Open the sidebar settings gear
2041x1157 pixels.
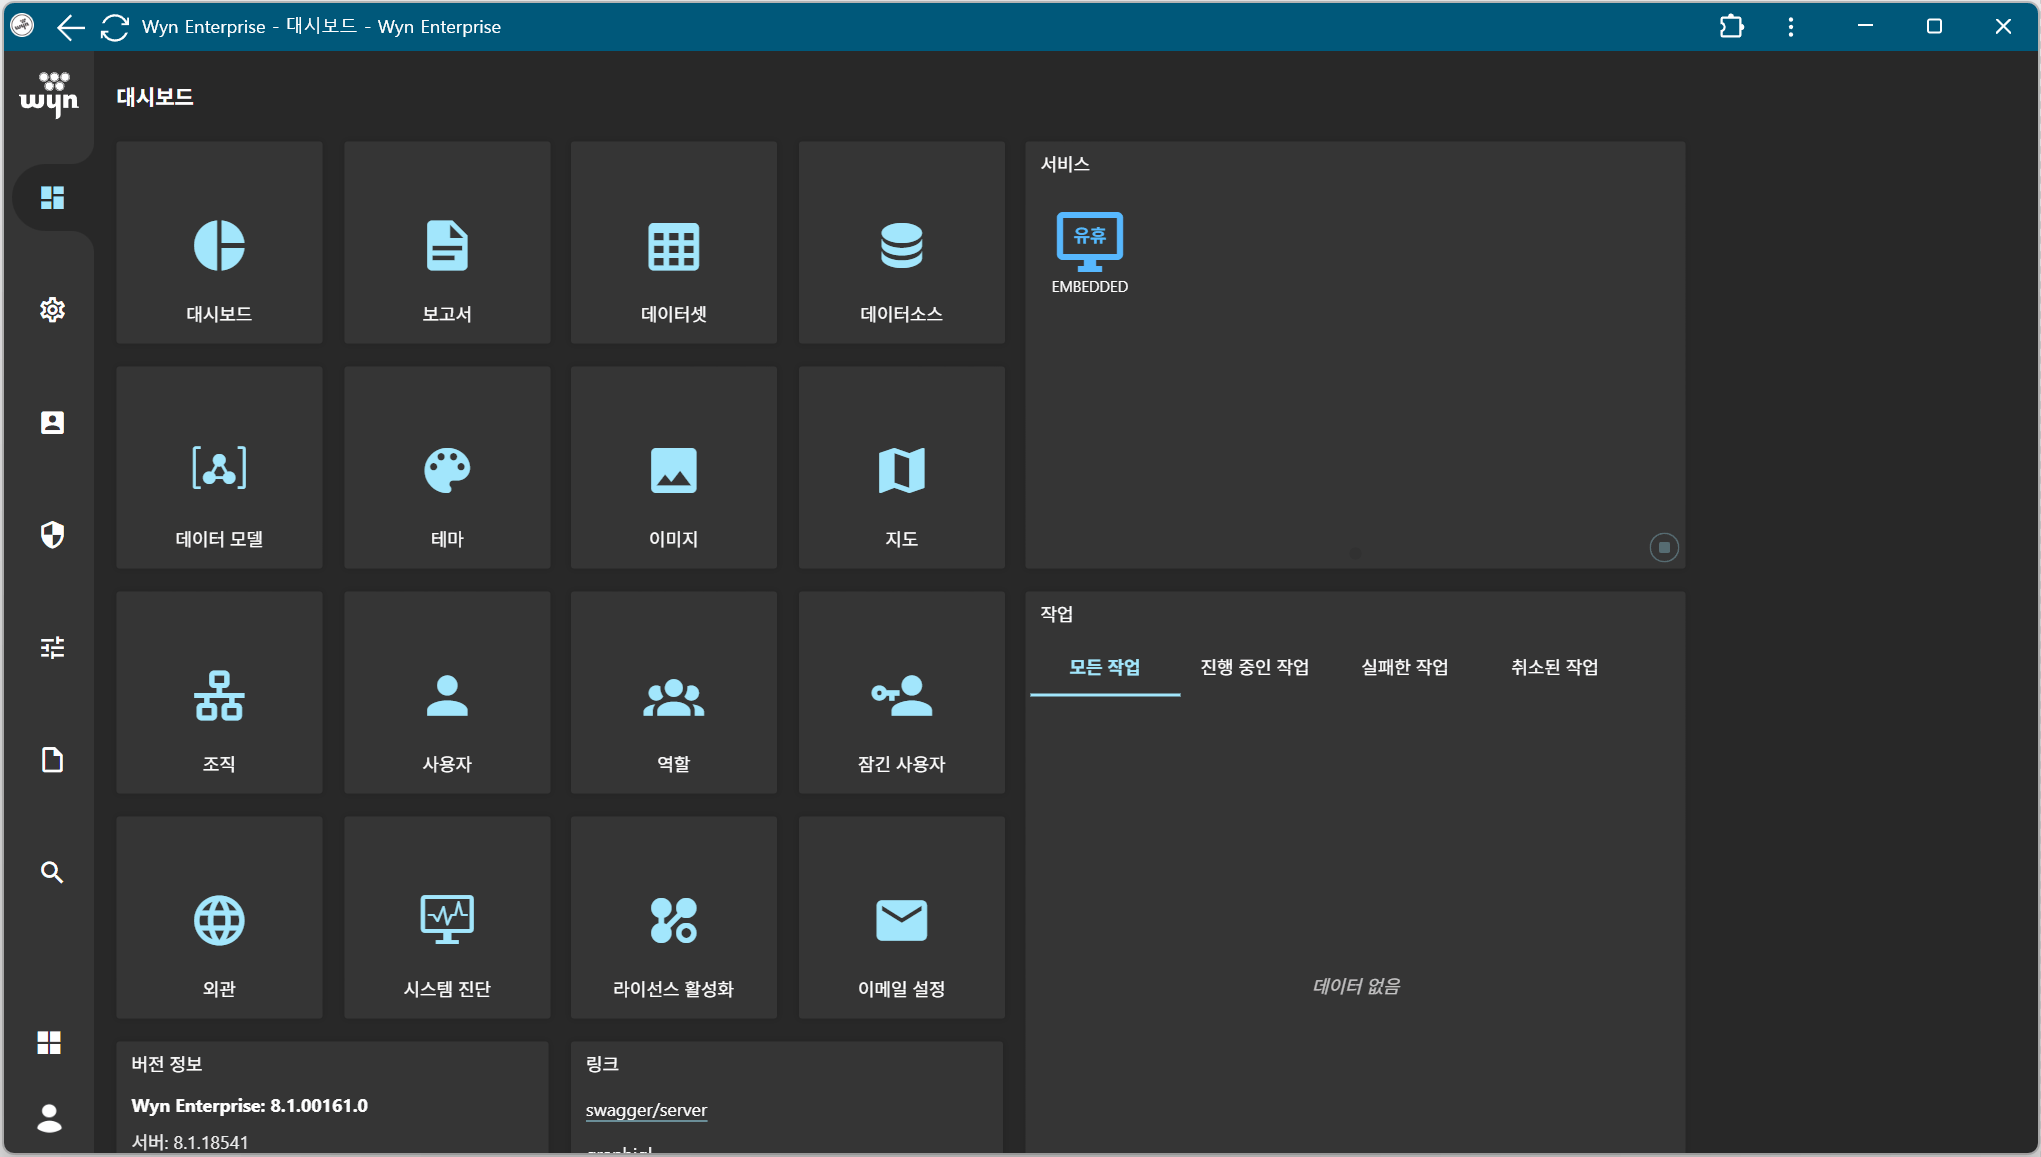pos(51,310)
